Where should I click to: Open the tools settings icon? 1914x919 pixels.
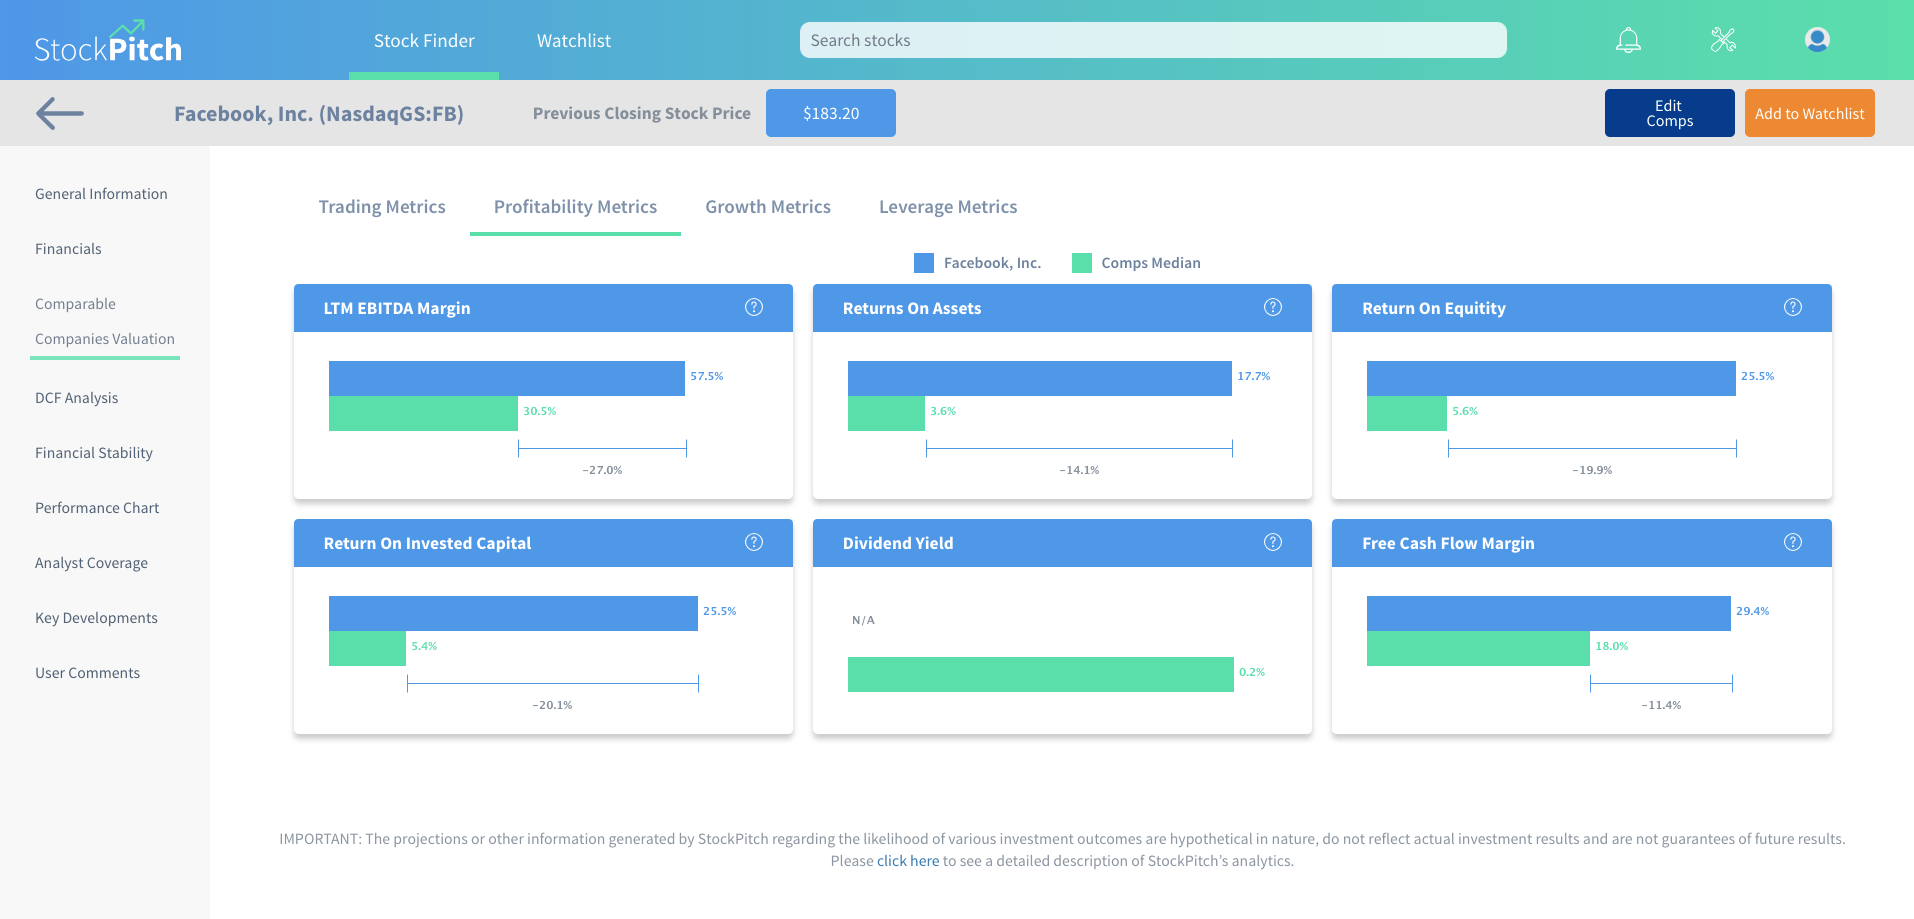pos(1723,40)
